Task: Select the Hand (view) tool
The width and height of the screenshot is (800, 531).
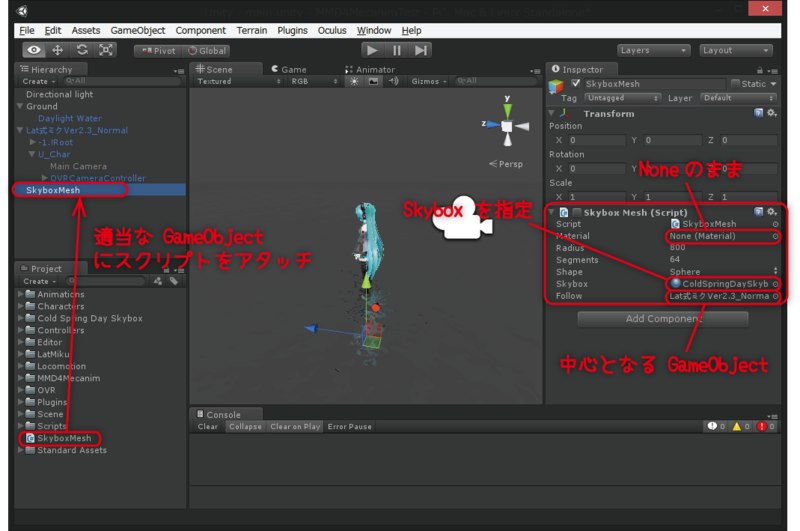Action: 34,50
